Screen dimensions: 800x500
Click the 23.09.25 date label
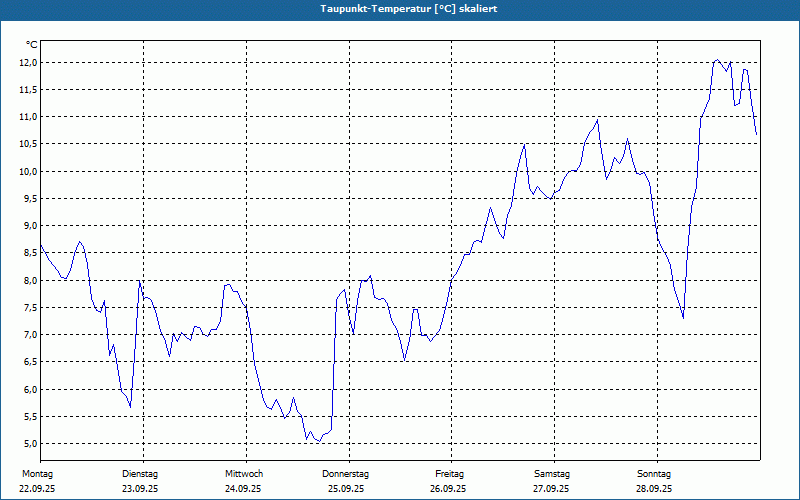(140, 489)
